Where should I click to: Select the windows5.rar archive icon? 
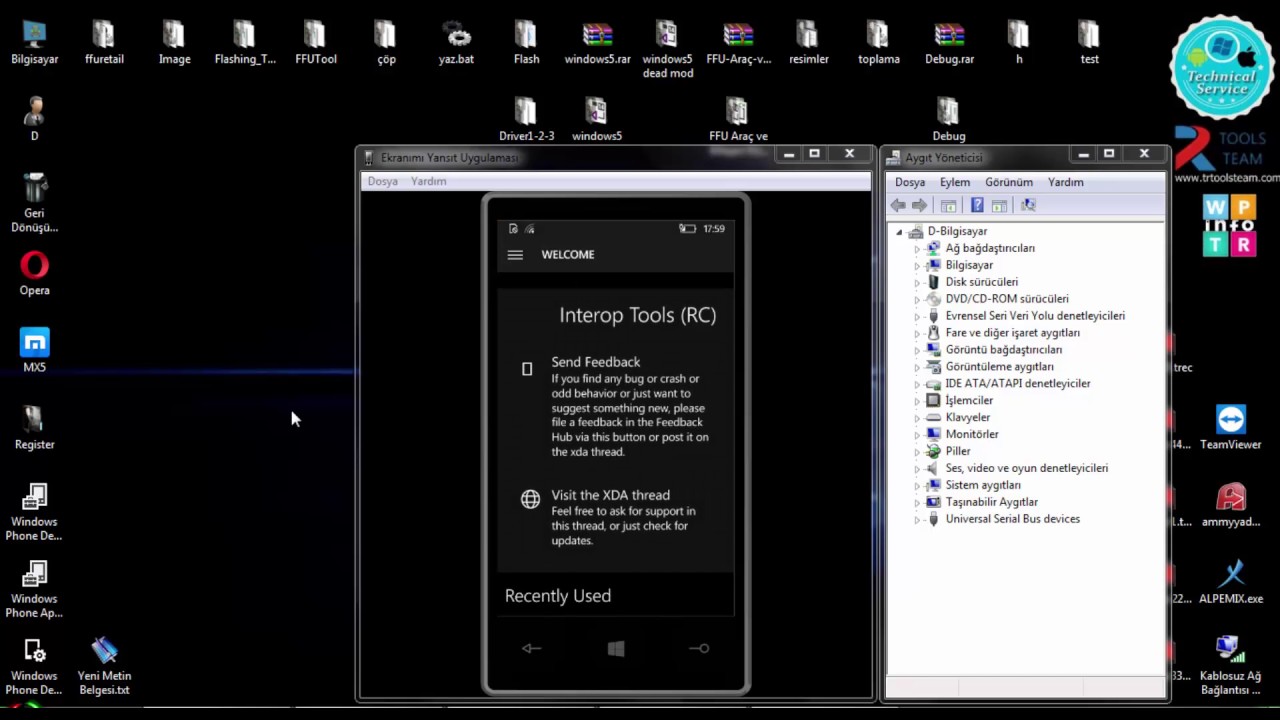[x=597, y=42]
